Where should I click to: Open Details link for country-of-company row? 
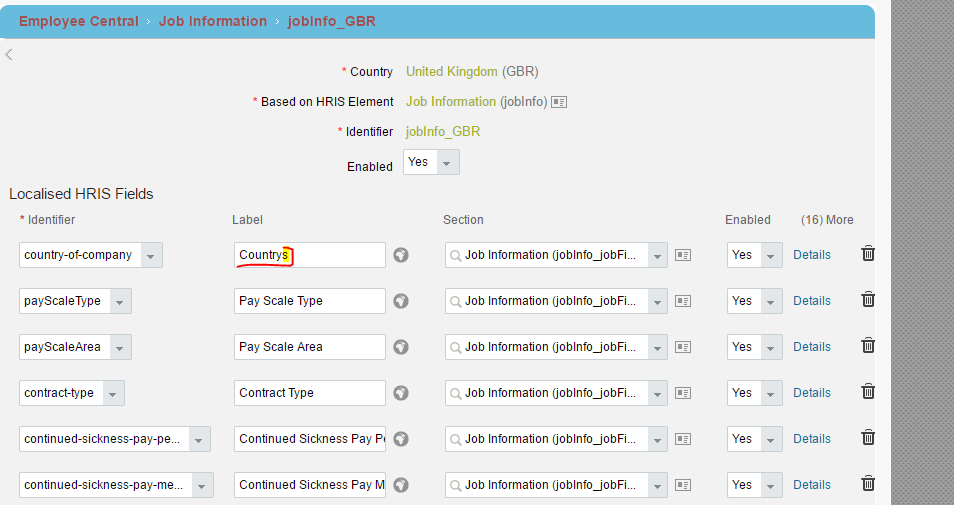tap(812, 255)
